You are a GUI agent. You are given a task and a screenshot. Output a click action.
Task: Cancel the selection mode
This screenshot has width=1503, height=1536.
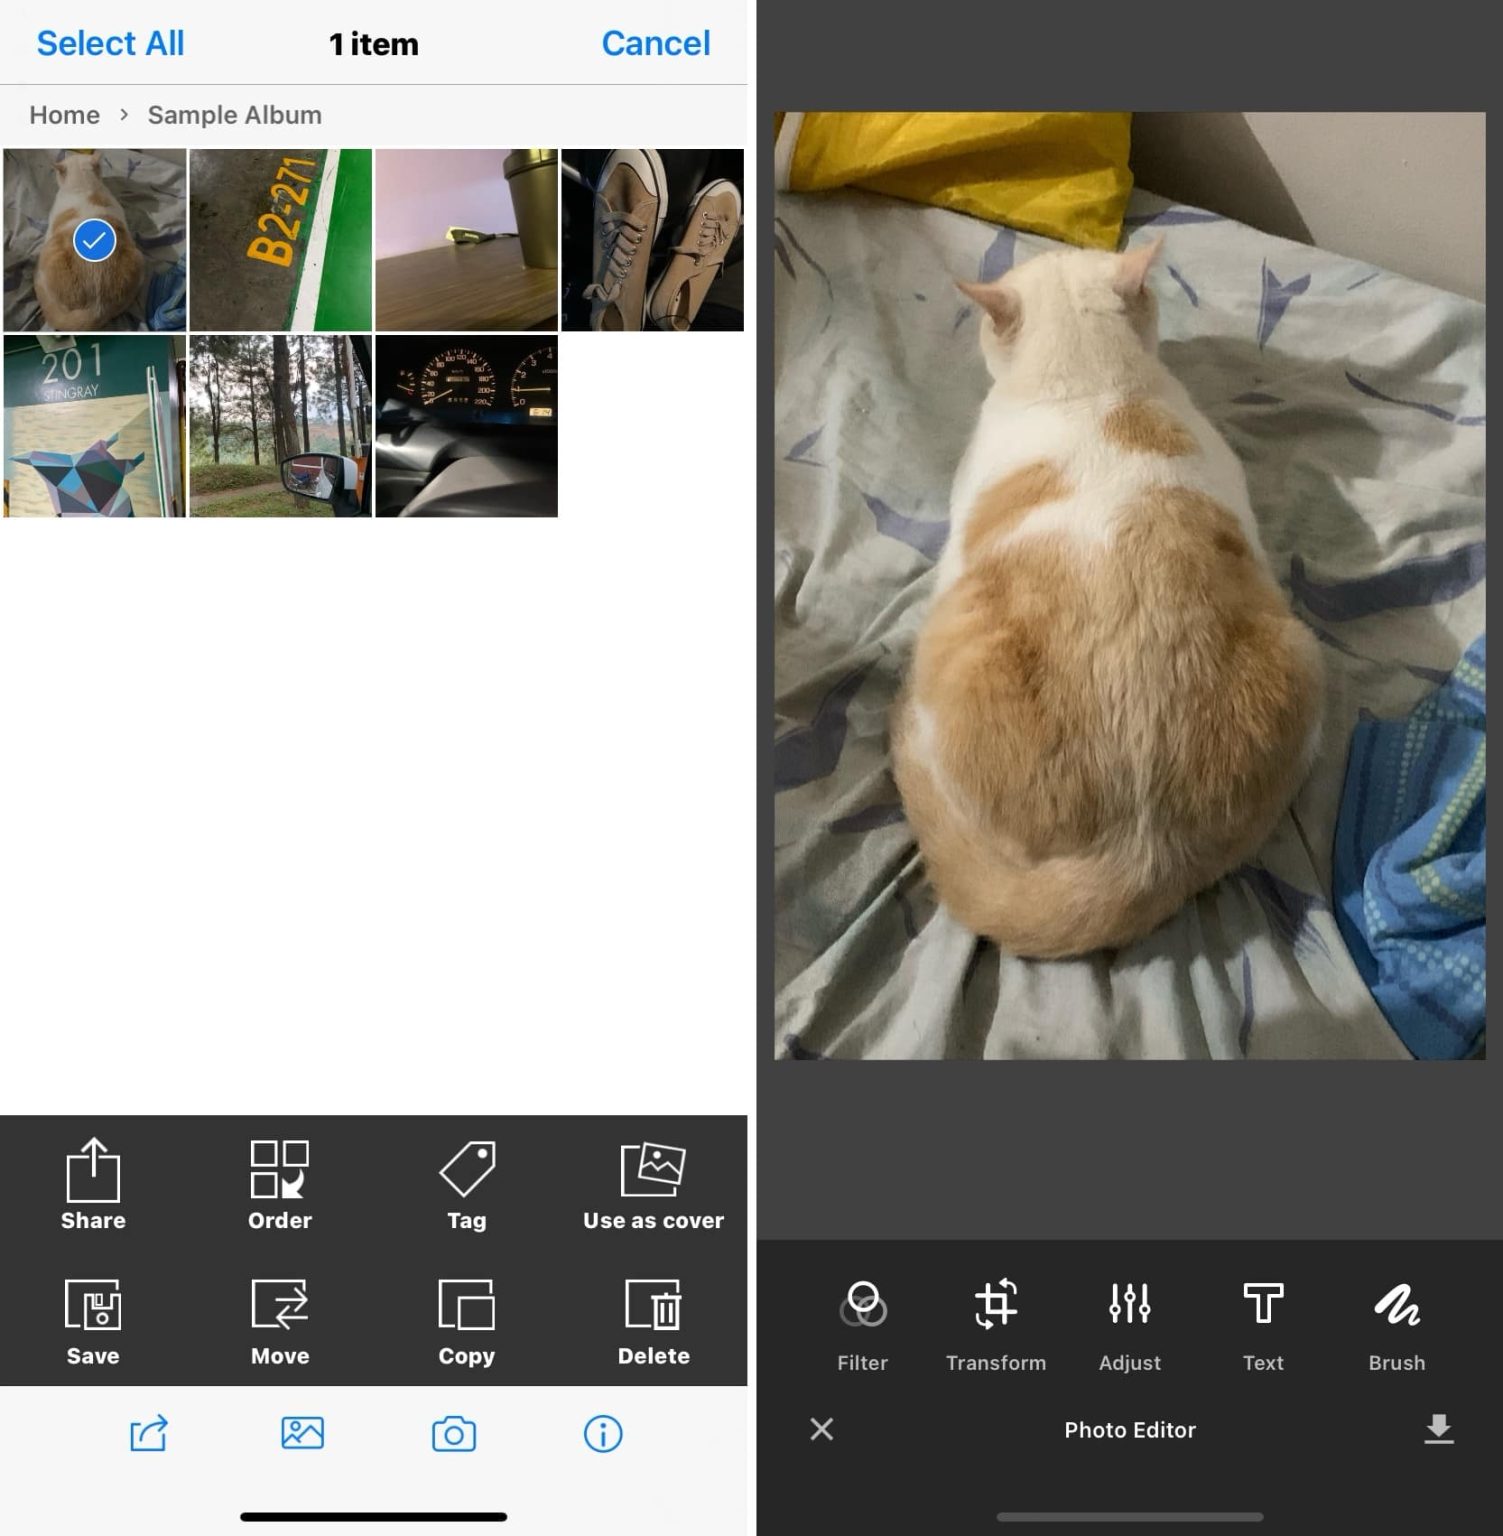pyautogui.click(x=655, y=43)
